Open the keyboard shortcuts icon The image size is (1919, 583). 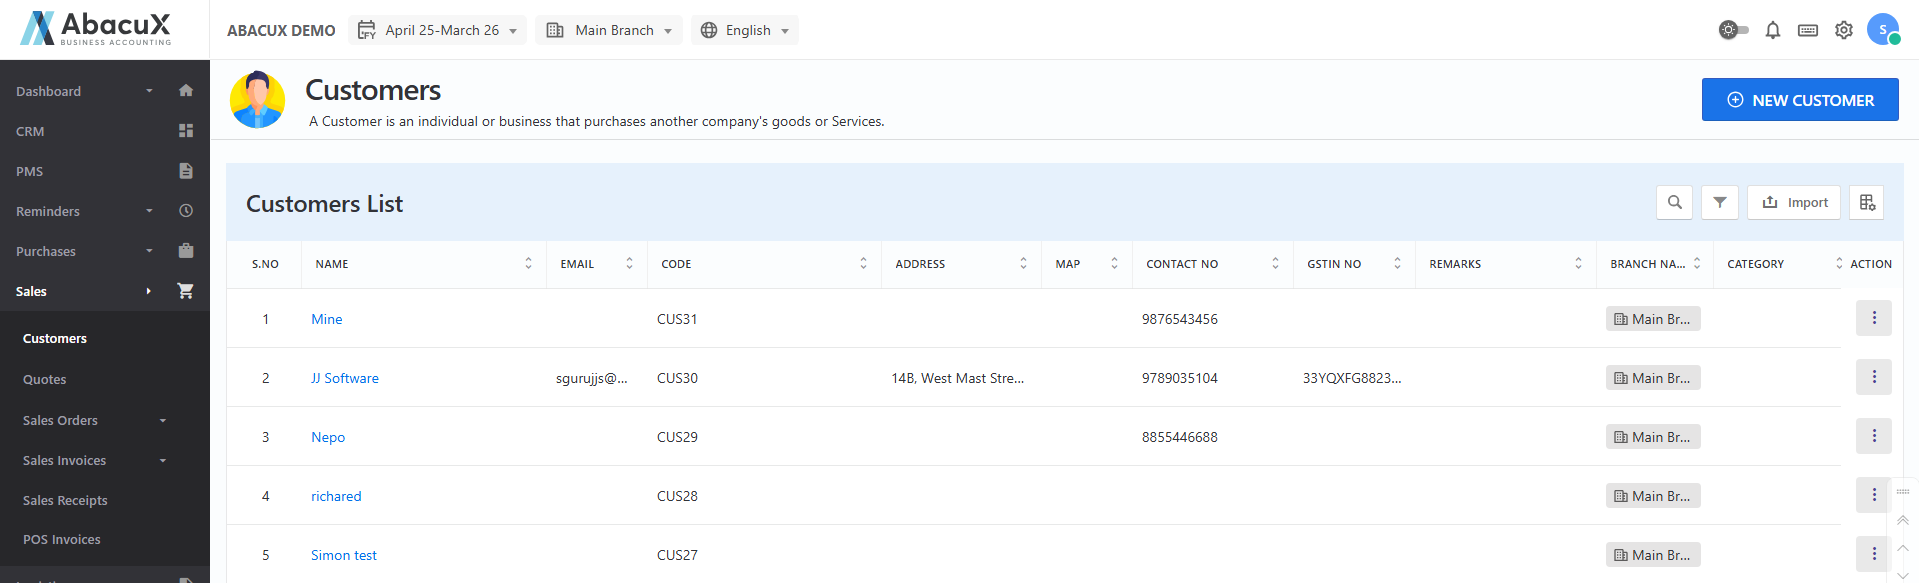pos(1807,30)
